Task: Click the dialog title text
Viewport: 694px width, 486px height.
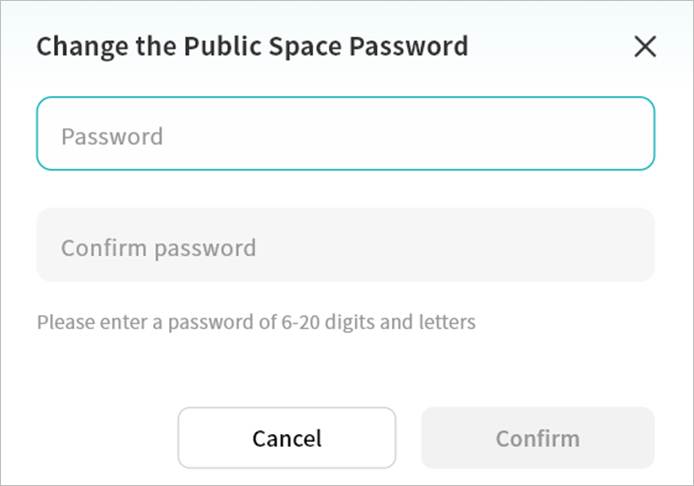Action: pos(252,46)
